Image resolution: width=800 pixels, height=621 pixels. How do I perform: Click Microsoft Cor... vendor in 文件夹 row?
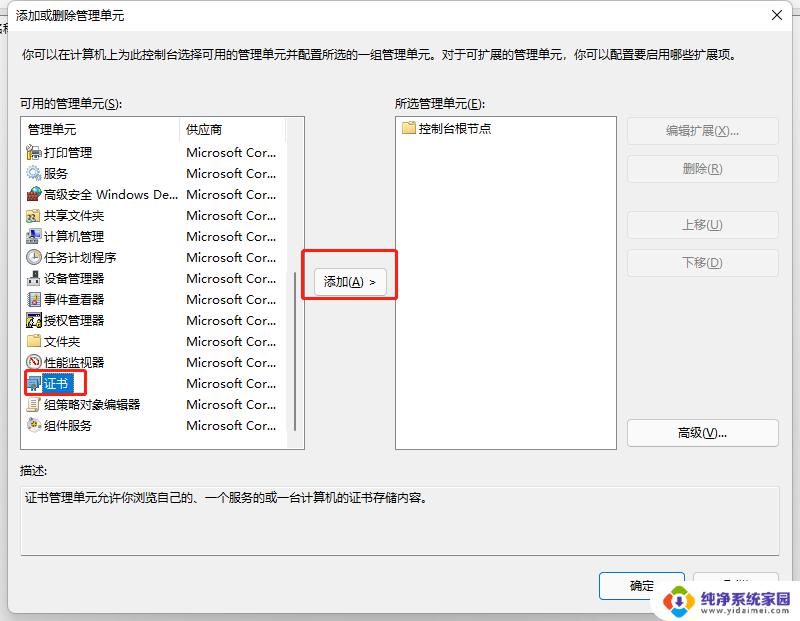click(231, 341)
